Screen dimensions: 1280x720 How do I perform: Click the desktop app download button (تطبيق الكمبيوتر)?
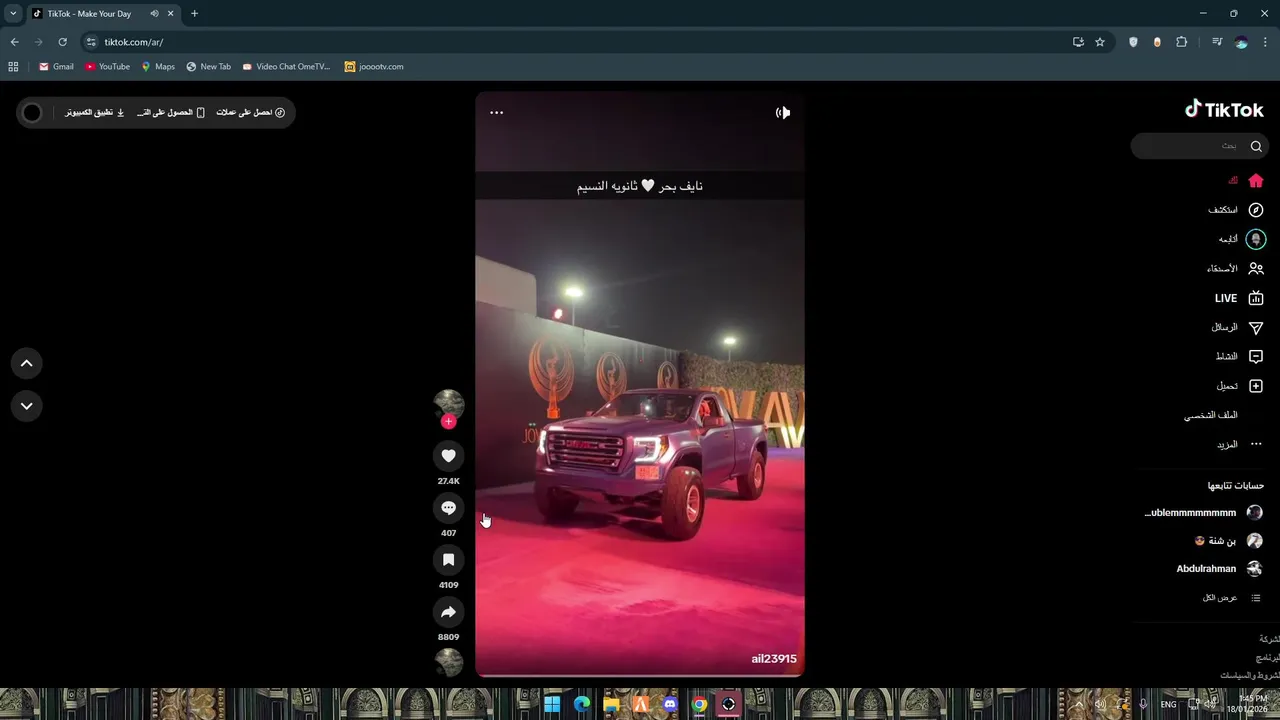95,112
